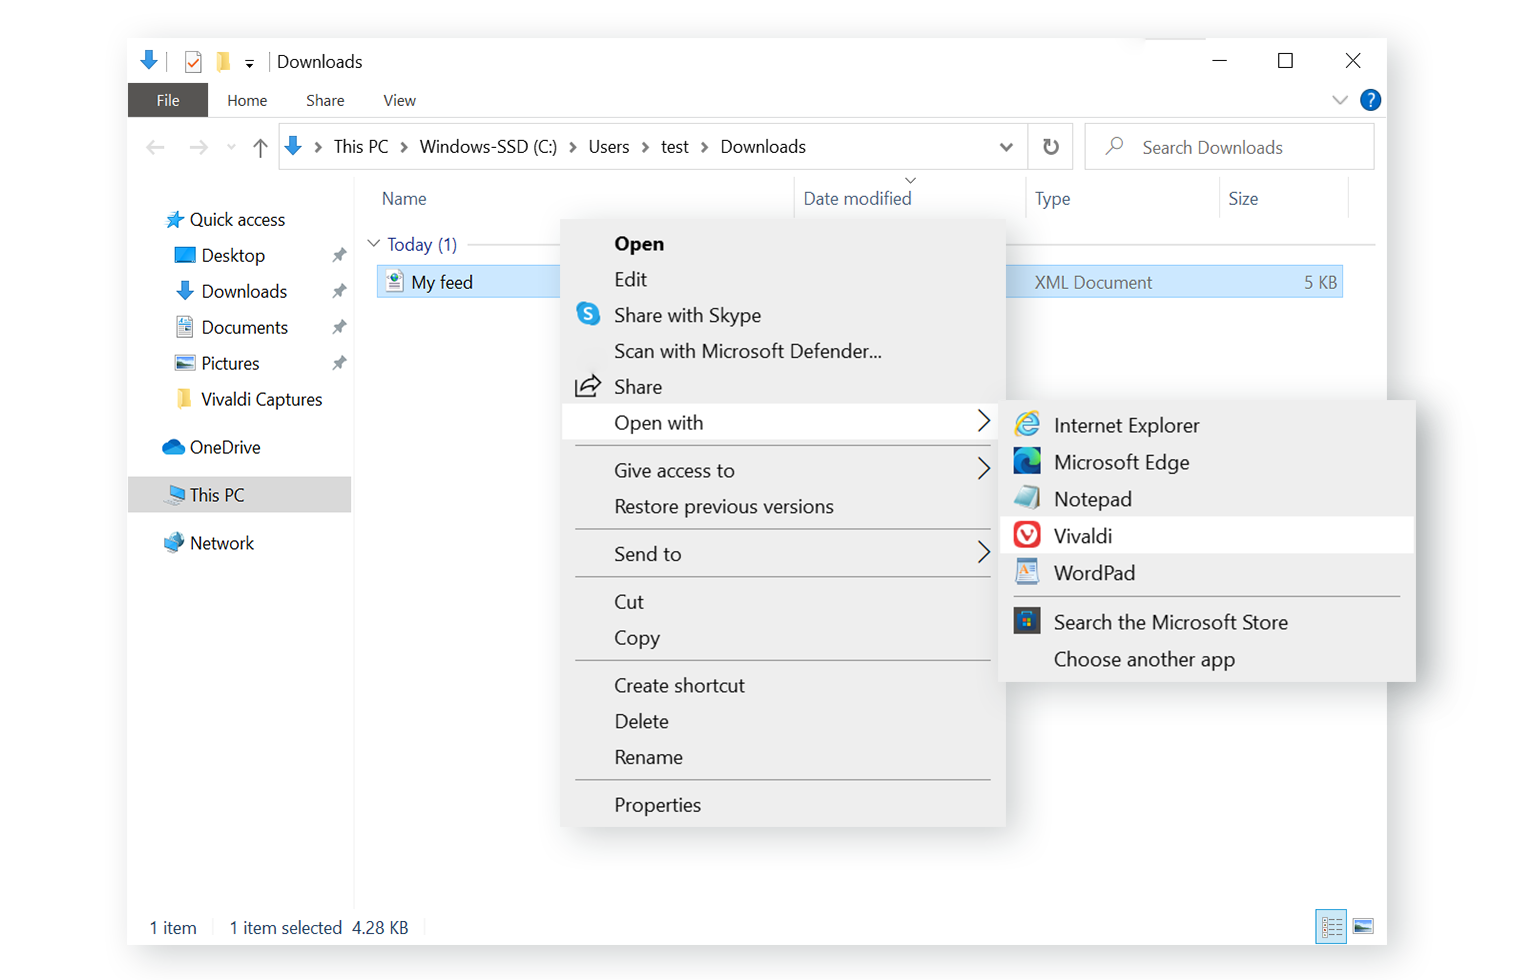This screenshot has width=1540, height=980.
Task: Open the View ribbon tab
Action: tap(399, 100)
